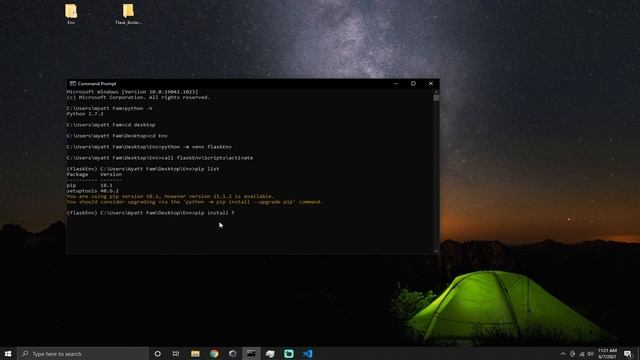Click the taskbar clock and date
The width and height of the screenshot is (640, 360).
coord(607,353)
